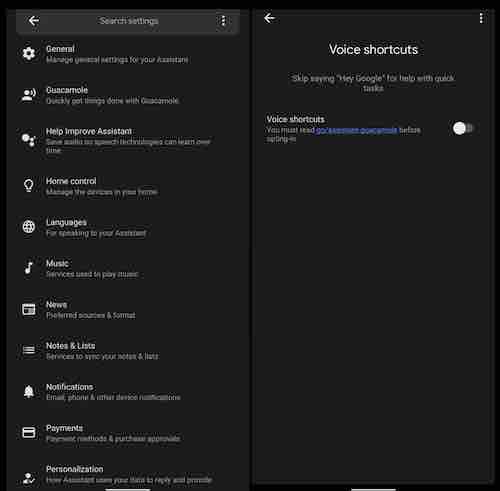
Task: Select the News entry
Action: click(128, 309)
